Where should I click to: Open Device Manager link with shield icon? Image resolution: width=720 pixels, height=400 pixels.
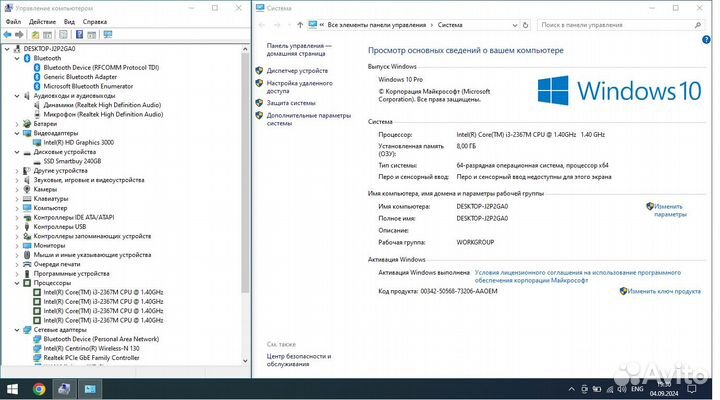[297, 71]
